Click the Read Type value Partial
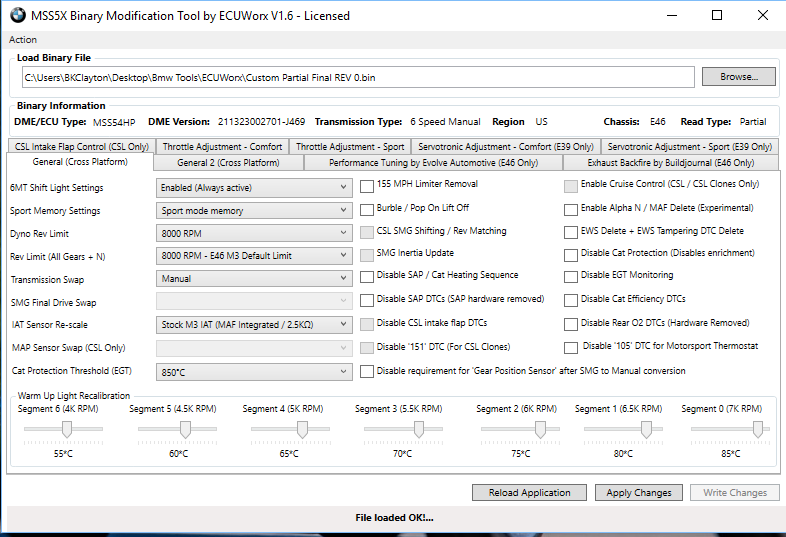 tap(753, 121)
